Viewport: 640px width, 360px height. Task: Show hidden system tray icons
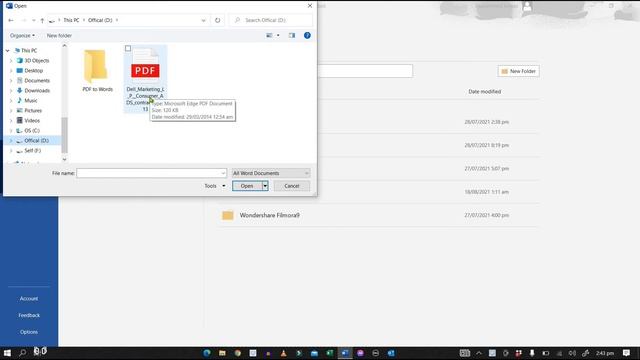coord(479,353)
